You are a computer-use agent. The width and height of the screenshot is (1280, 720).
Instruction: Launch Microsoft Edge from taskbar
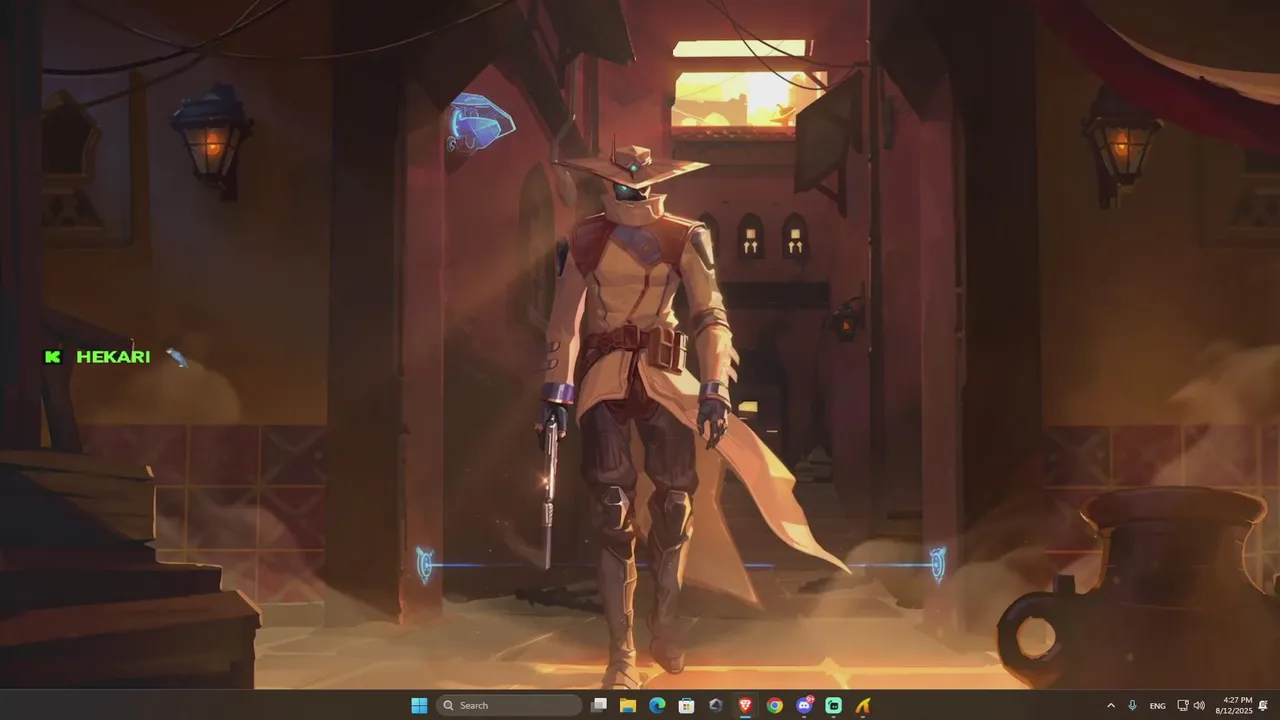[x=657, y=705]
